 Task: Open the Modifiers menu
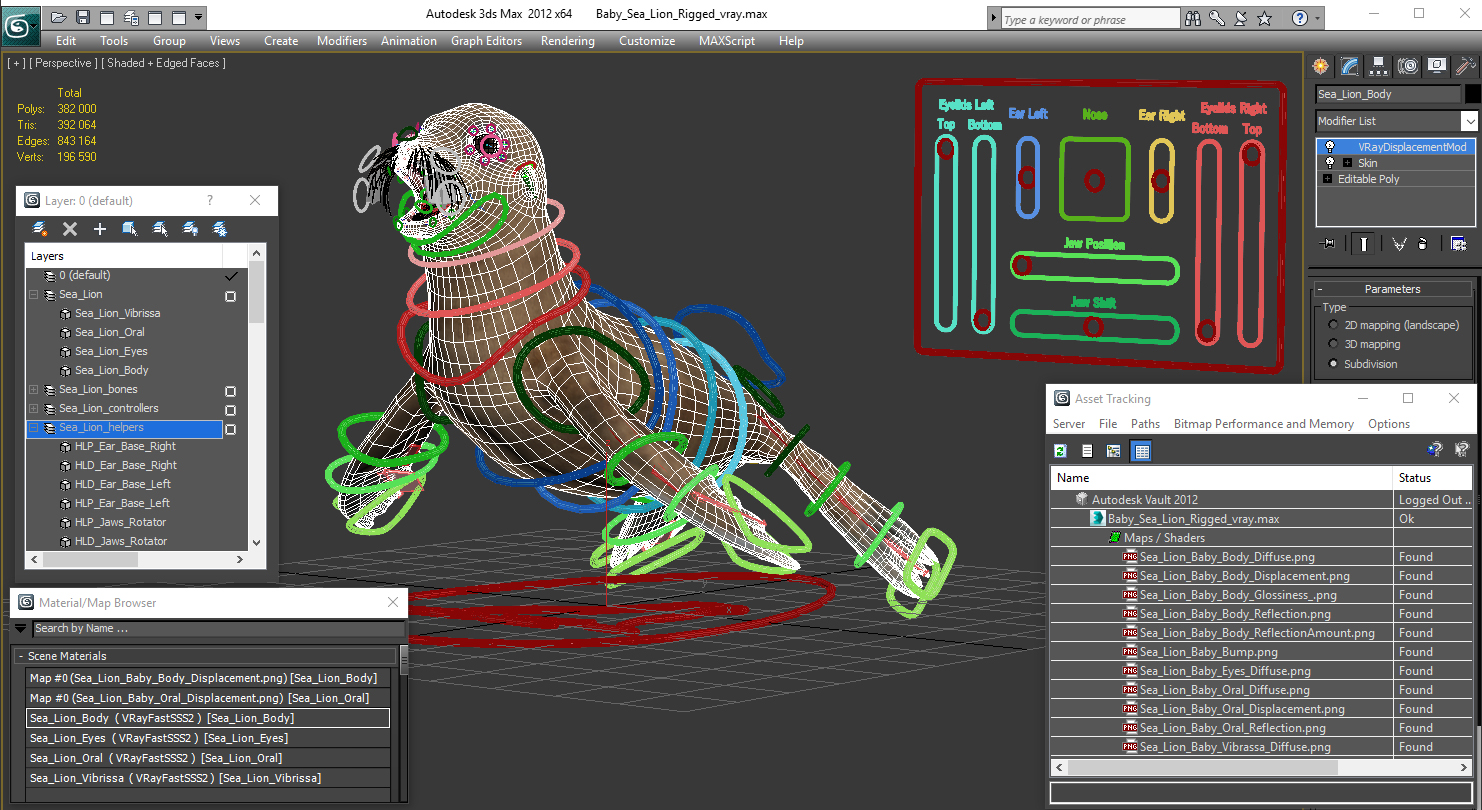click(x=342, y=41)
